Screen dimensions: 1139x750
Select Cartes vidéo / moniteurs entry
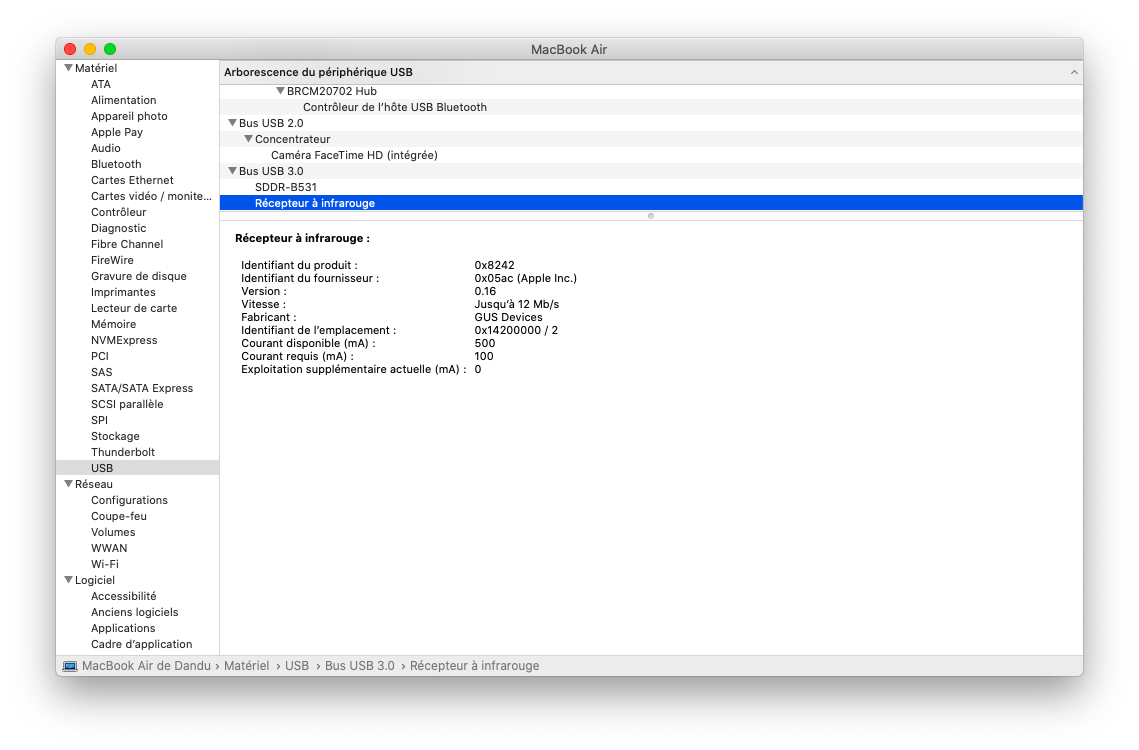pos(151,195)
